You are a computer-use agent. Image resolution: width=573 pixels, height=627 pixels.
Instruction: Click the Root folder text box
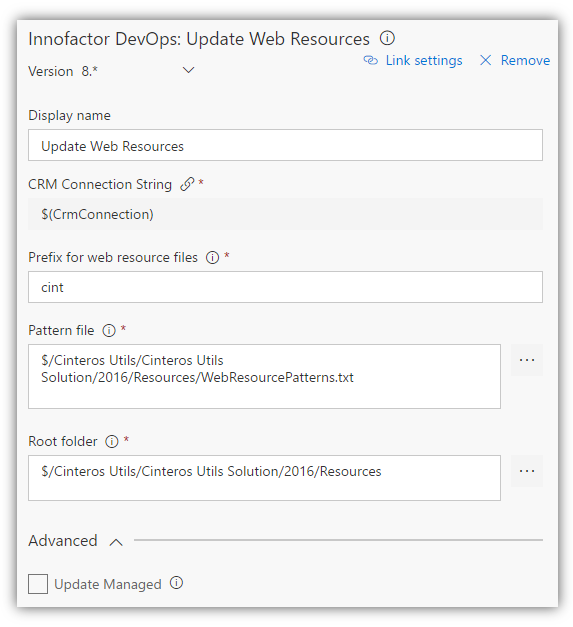coord(264,478)
